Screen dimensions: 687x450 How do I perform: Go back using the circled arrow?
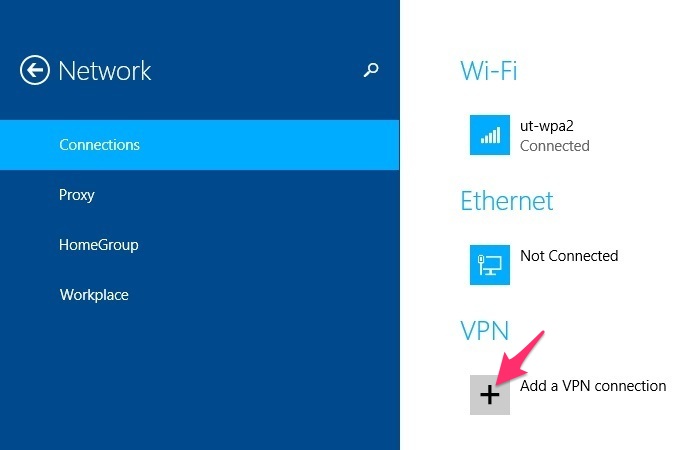[x=35, y=70]
